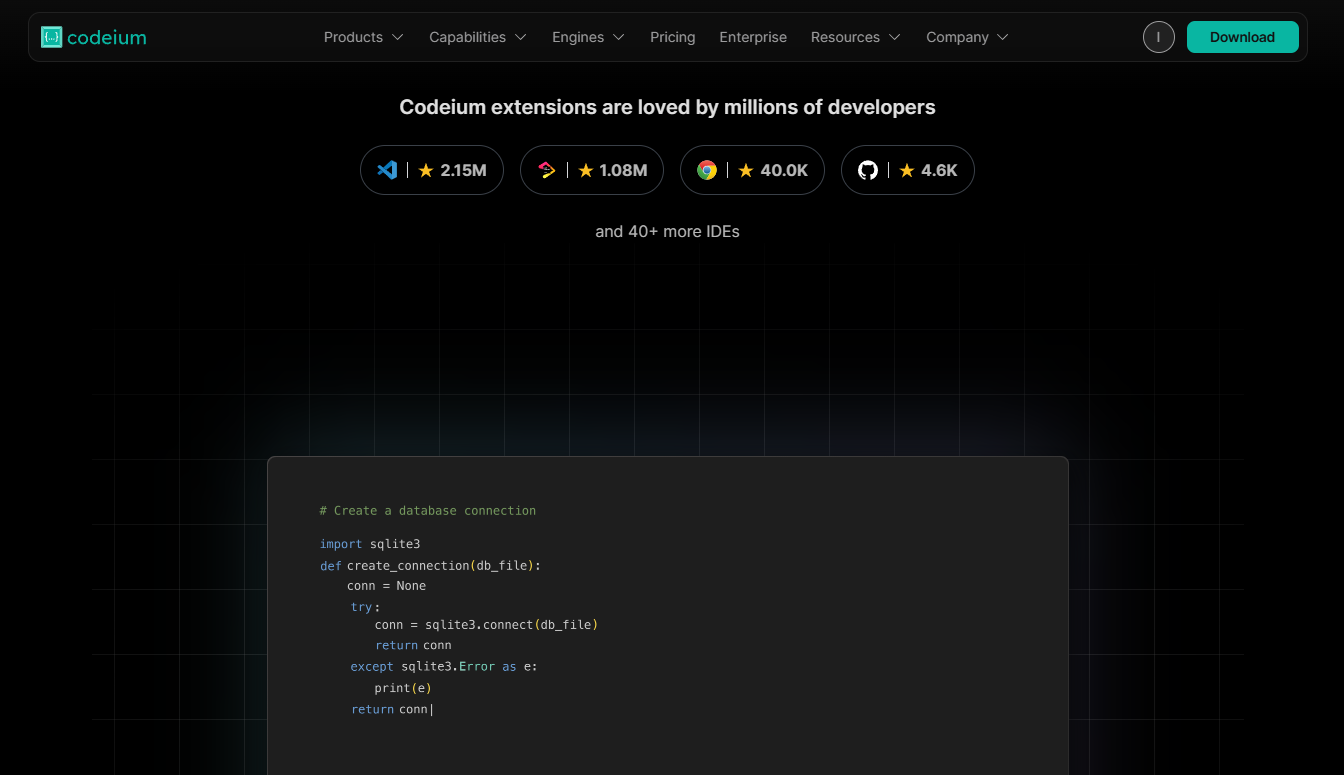This screenshot has height=775, width=1344.
Task: Expand the Company dropdown menu
Action: click(967, 37)
